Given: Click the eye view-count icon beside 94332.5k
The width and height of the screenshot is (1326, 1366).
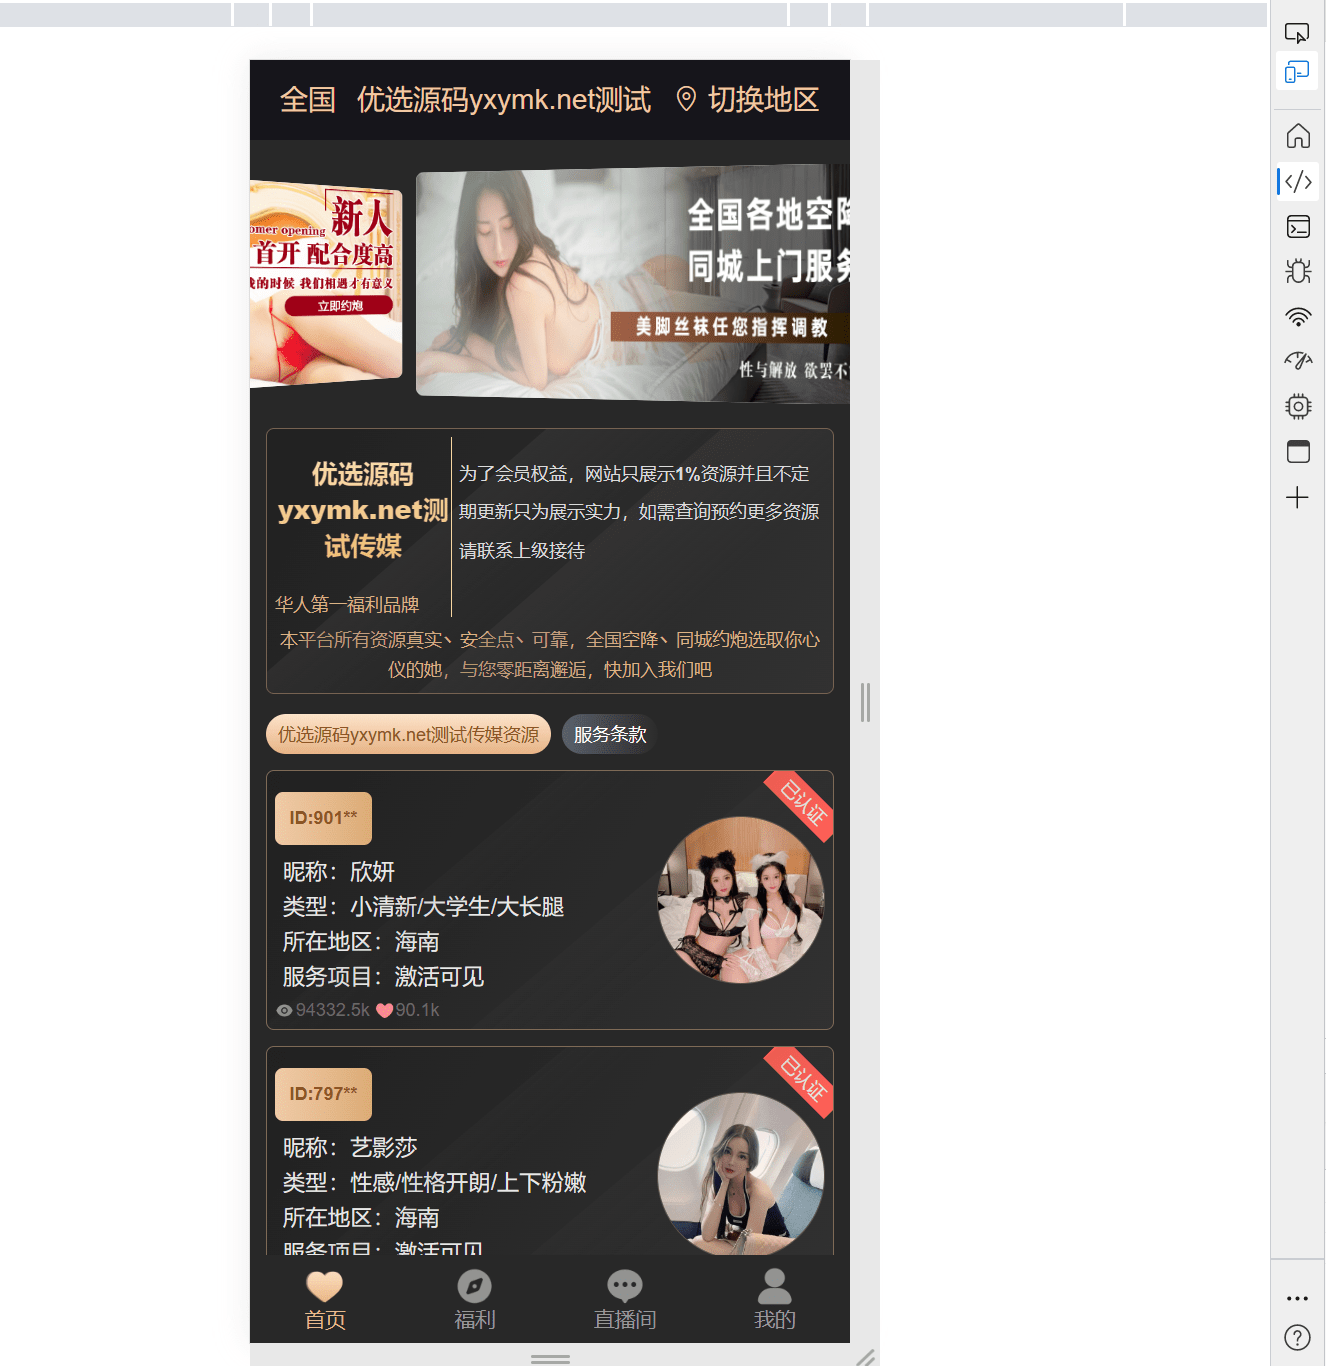Looking at the screenshot, I should coord(285,1010).
